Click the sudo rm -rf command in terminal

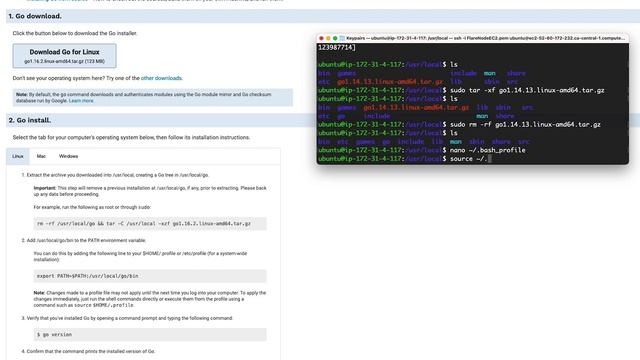coord(525,124)
